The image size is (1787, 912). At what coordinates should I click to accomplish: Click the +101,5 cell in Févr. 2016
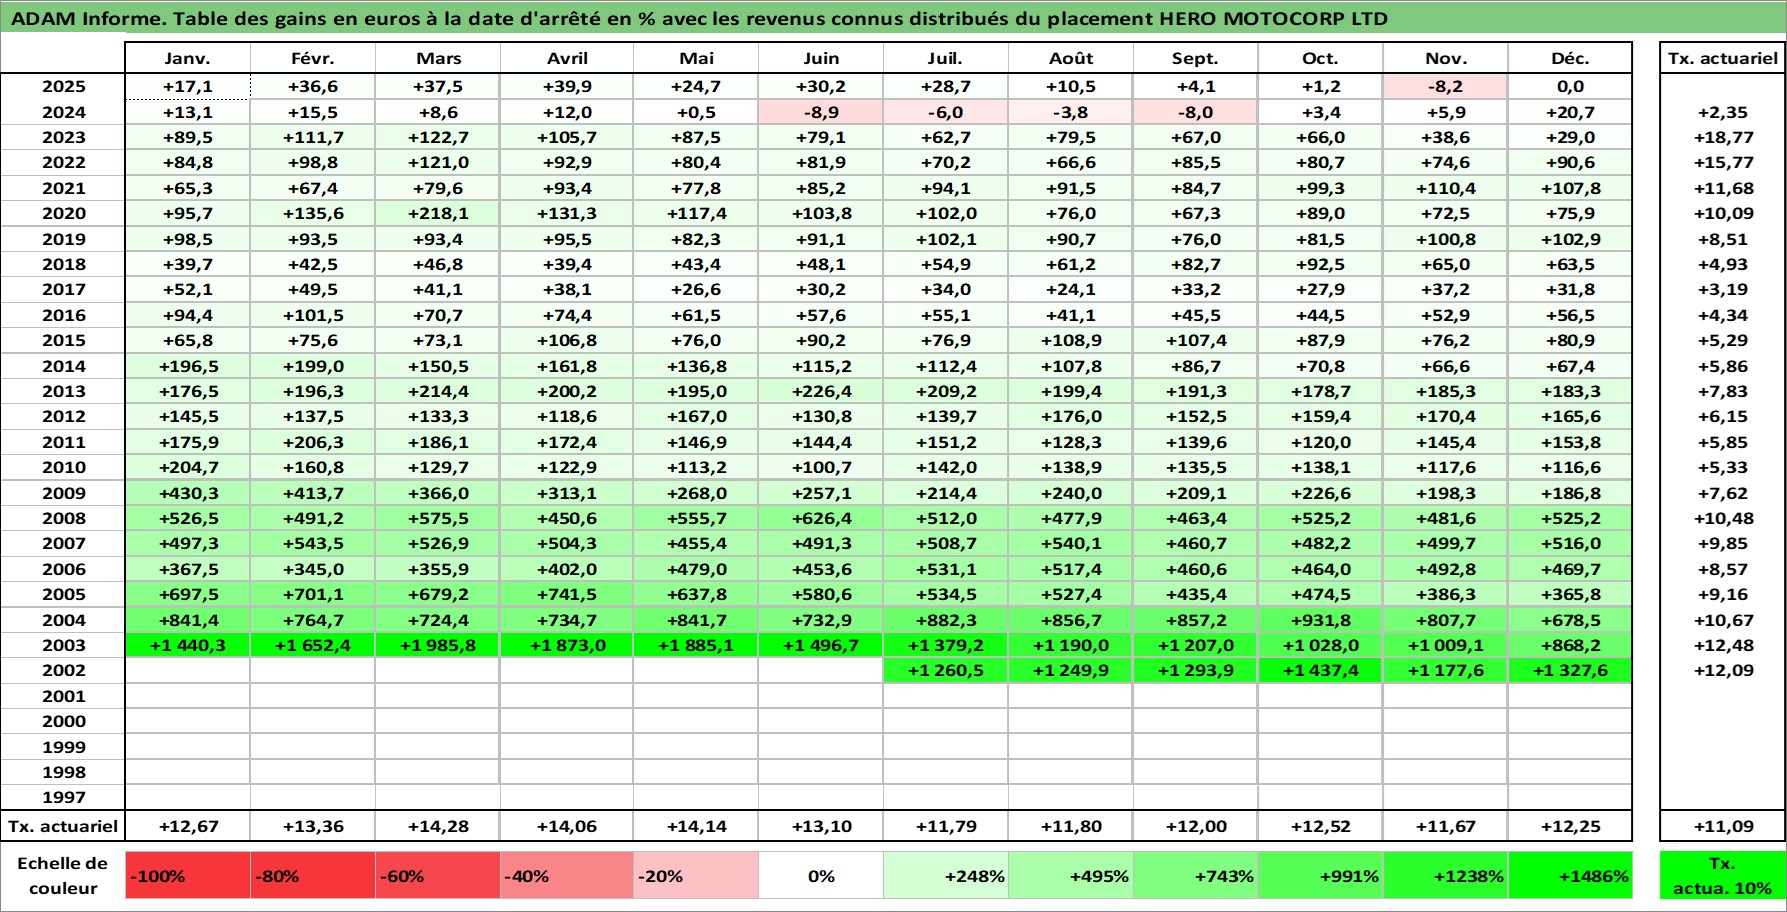pyautogui.click(x=313, y=315)
